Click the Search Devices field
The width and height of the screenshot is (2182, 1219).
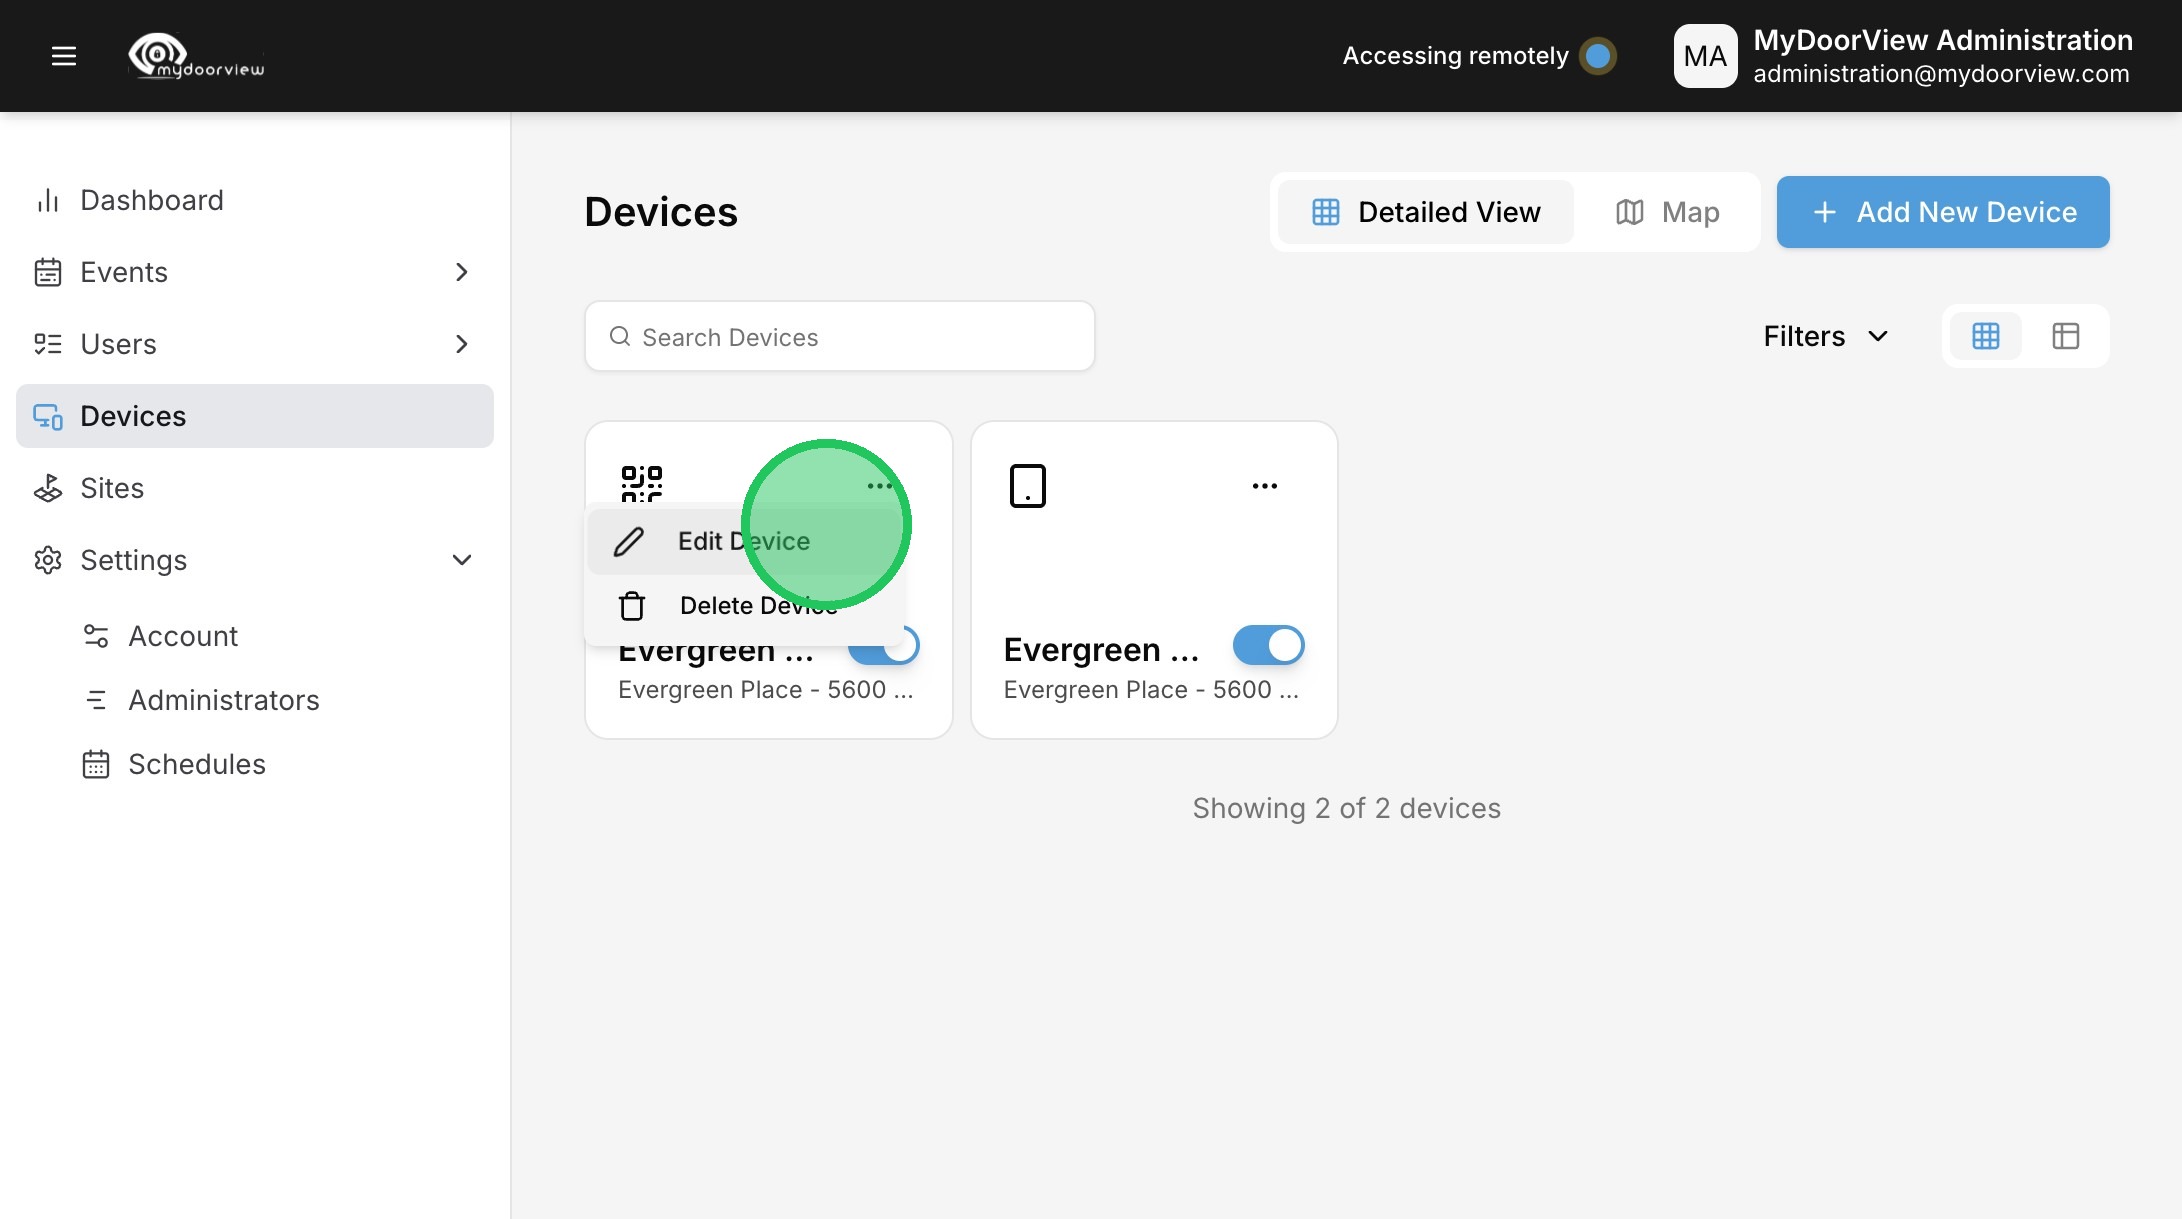point(840,337)
